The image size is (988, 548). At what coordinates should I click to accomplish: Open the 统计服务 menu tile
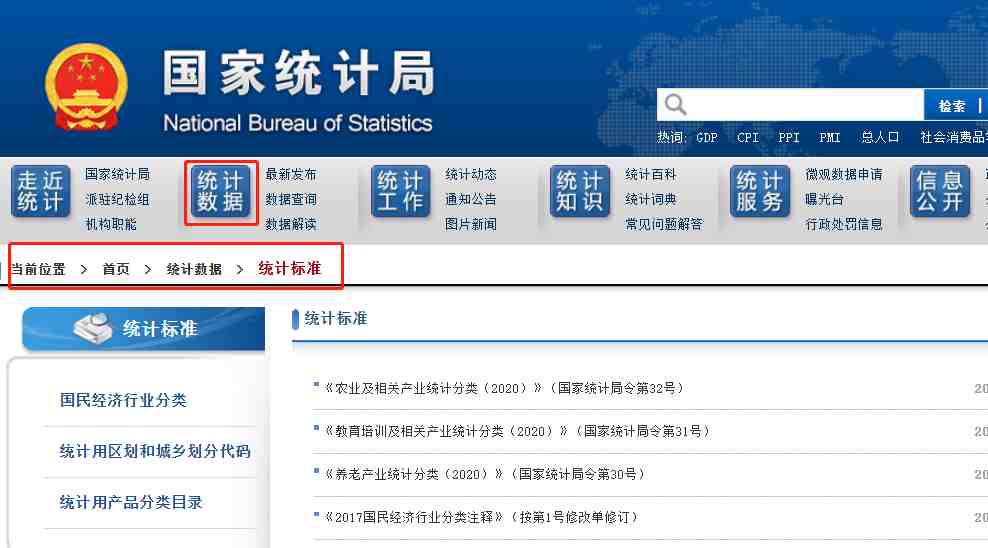[760, 191]
